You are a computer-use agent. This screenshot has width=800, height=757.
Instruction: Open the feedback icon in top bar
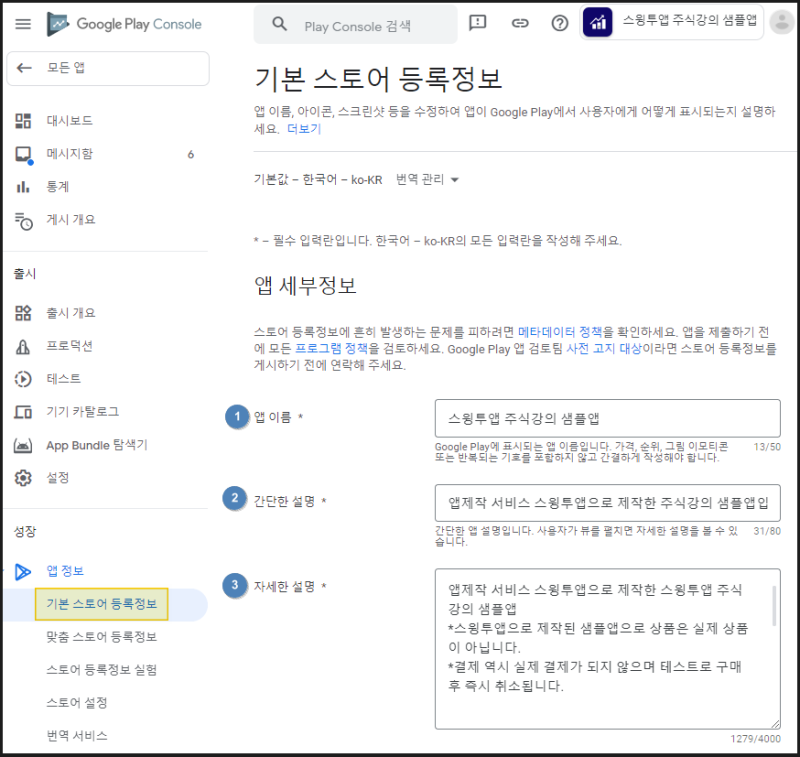pos(478,23)
